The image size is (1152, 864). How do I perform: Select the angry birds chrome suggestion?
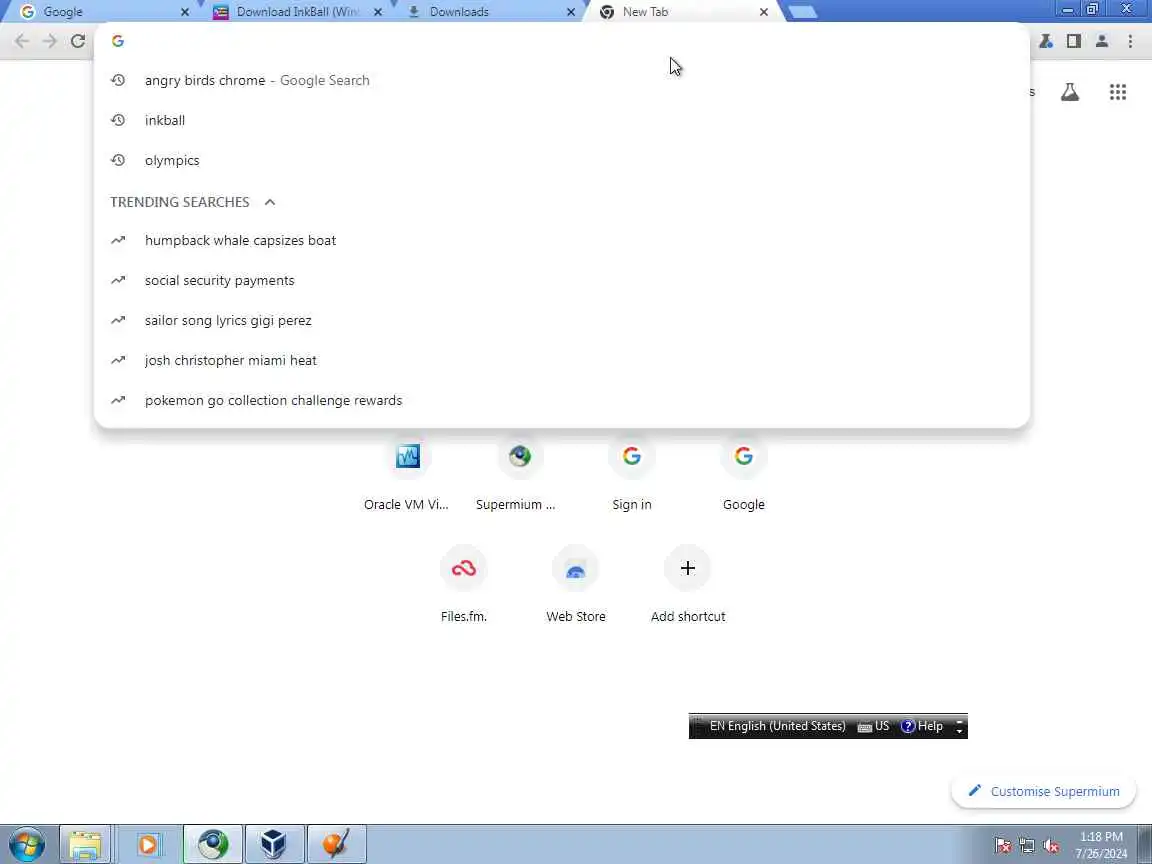562,80
